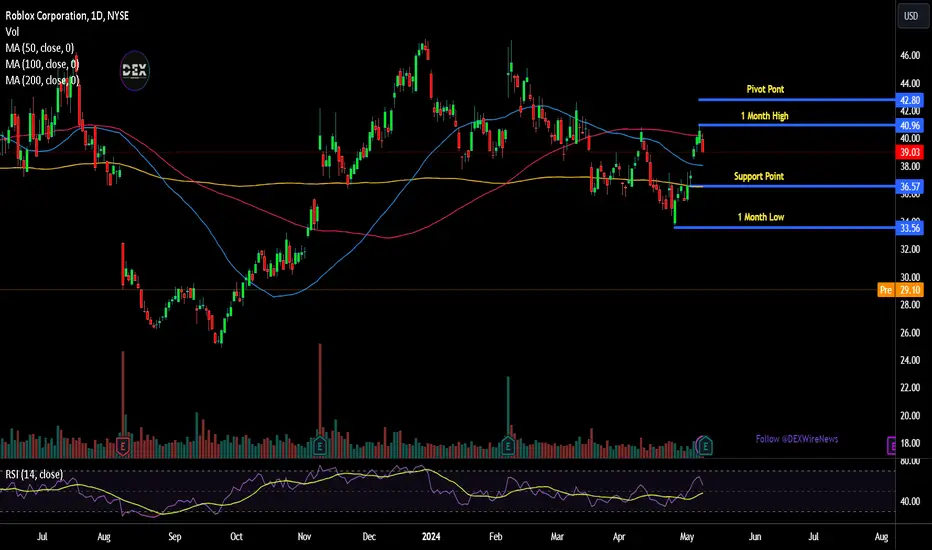This screenshot has height=550, width=932.
Task: Click the Pivot Pont annotation text
Action: (765, 89)
